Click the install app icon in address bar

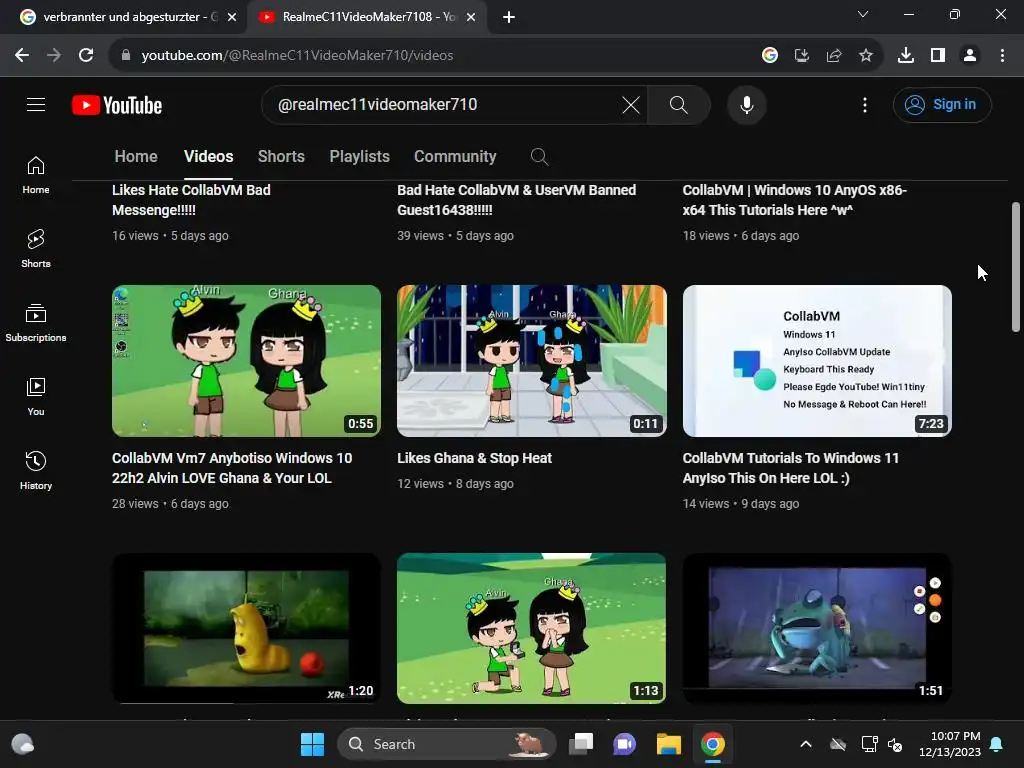pos(801,56)
